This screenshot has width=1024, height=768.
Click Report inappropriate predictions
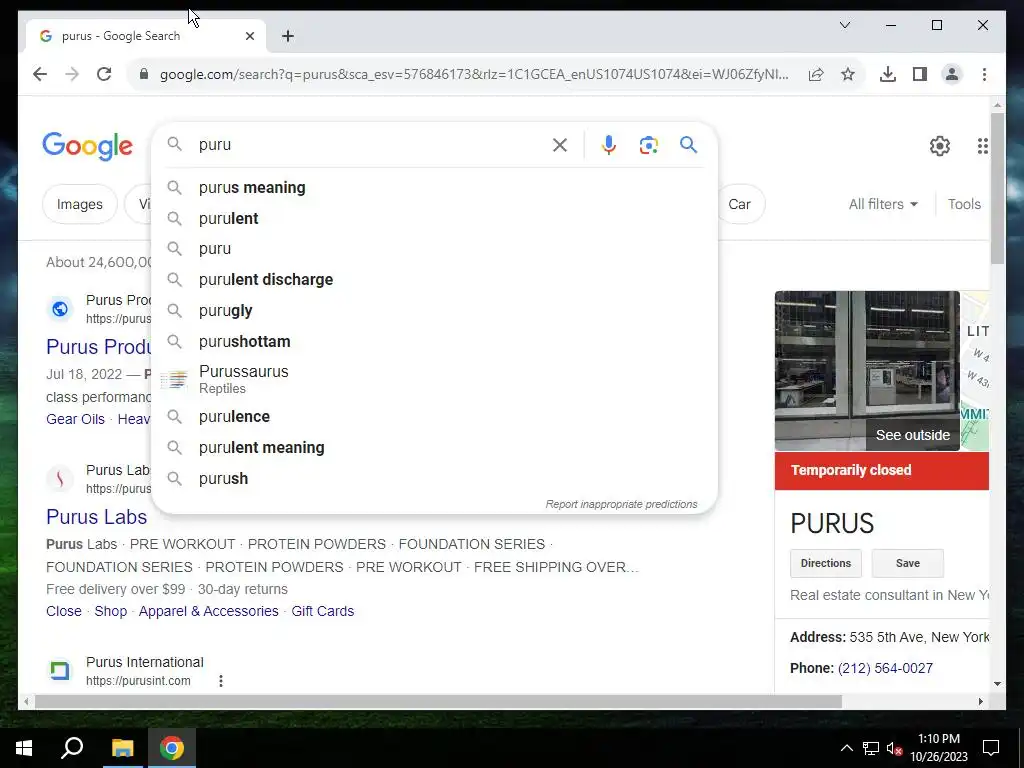pos(621,504)
